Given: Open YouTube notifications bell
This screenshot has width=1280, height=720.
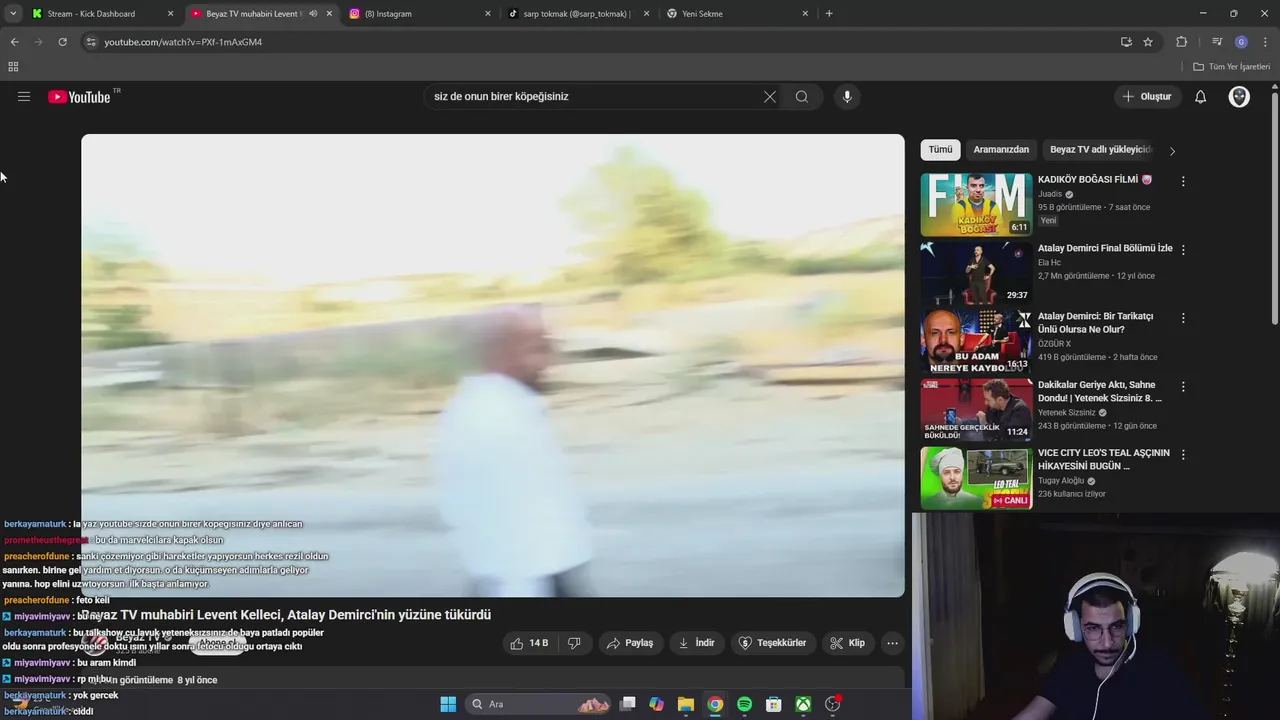Looking at the screenshot, I should click(1200, 97).
